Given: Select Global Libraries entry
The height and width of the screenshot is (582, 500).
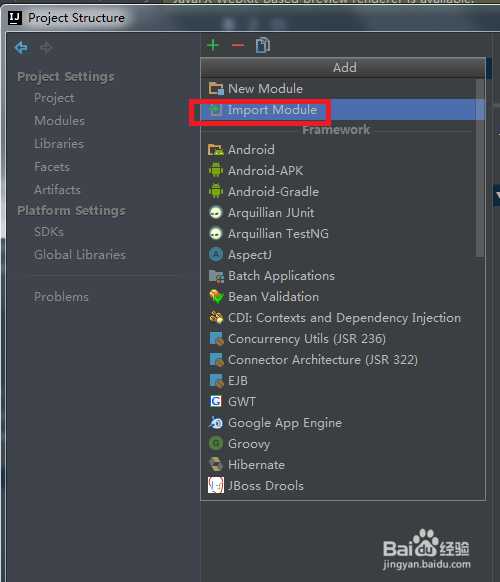Looking at the screenshot, I should point(80,255).
